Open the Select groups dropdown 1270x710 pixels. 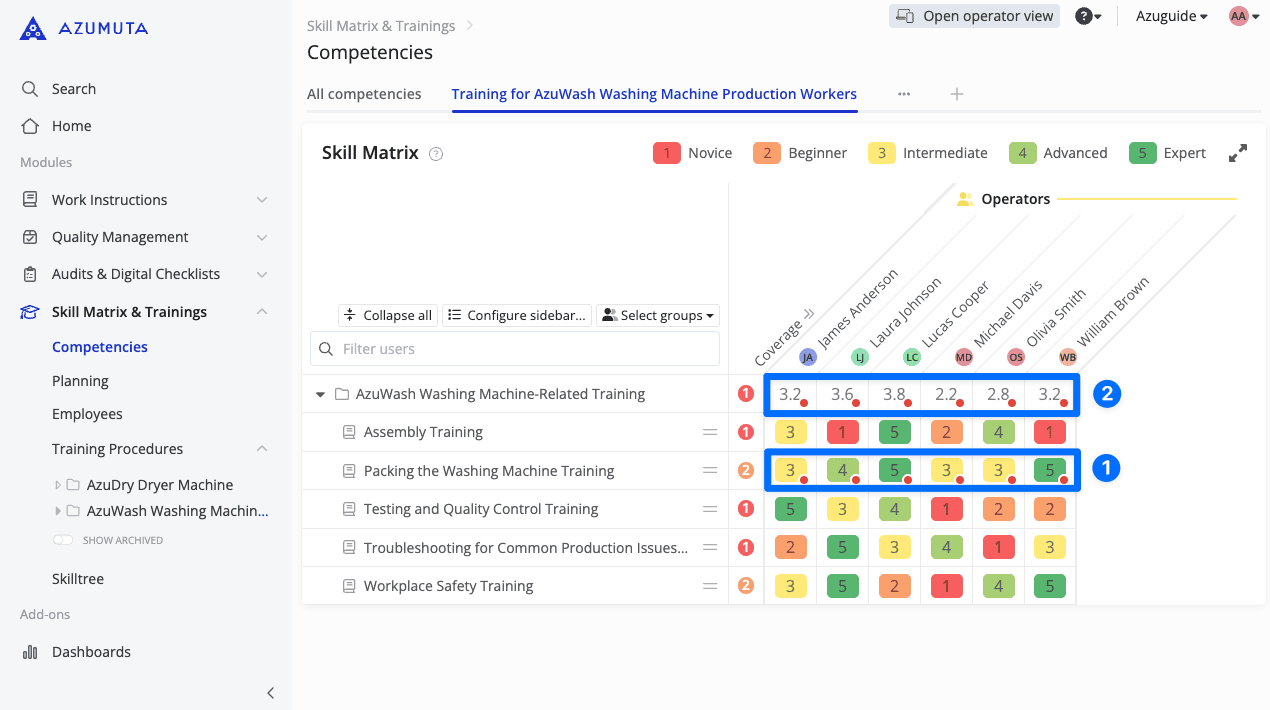tap(658, 315)
